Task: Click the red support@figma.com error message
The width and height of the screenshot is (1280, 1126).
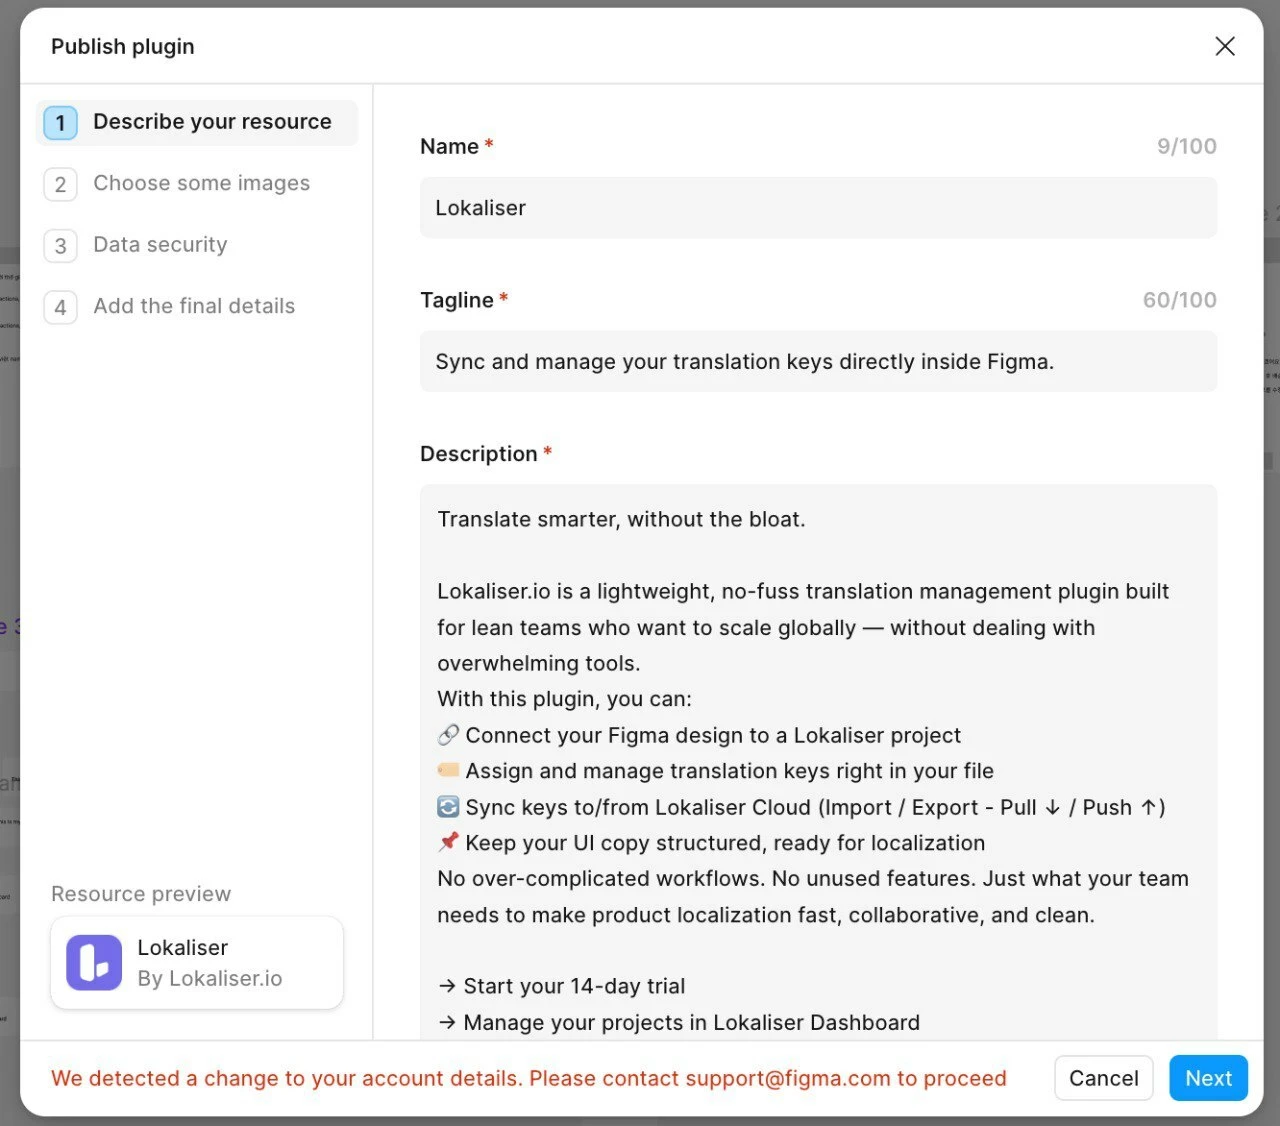Action: click(x=528, y=1078)
